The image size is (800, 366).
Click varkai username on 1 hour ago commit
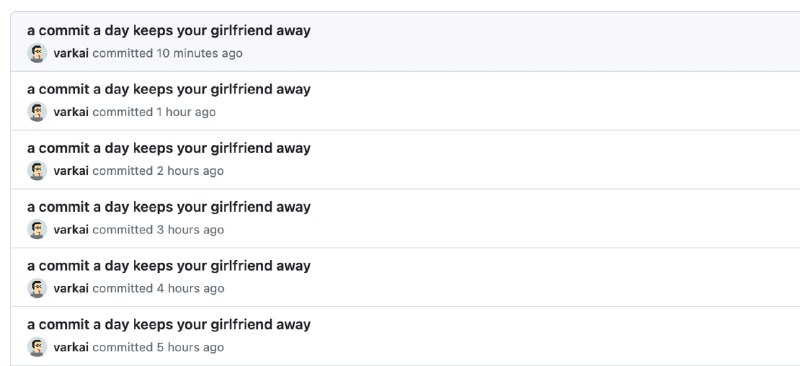(x=71, y=112)
